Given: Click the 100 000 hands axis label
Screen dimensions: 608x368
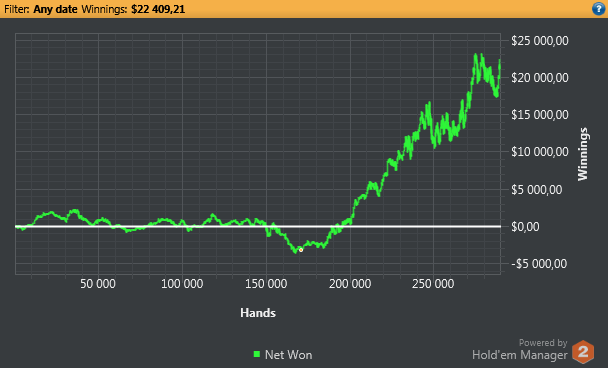Looking at the screenshot, I should tap(182, 284).
